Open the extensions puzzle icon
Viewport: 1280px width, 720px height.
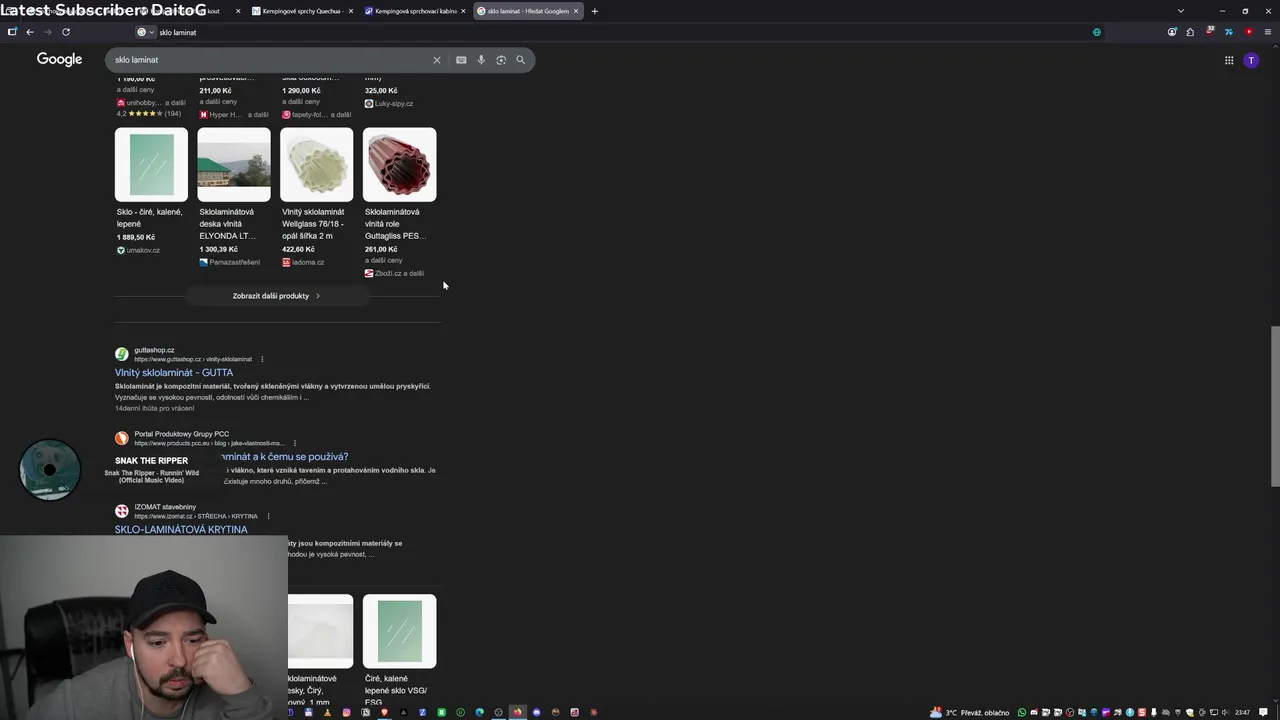[x=1190, y=32]
